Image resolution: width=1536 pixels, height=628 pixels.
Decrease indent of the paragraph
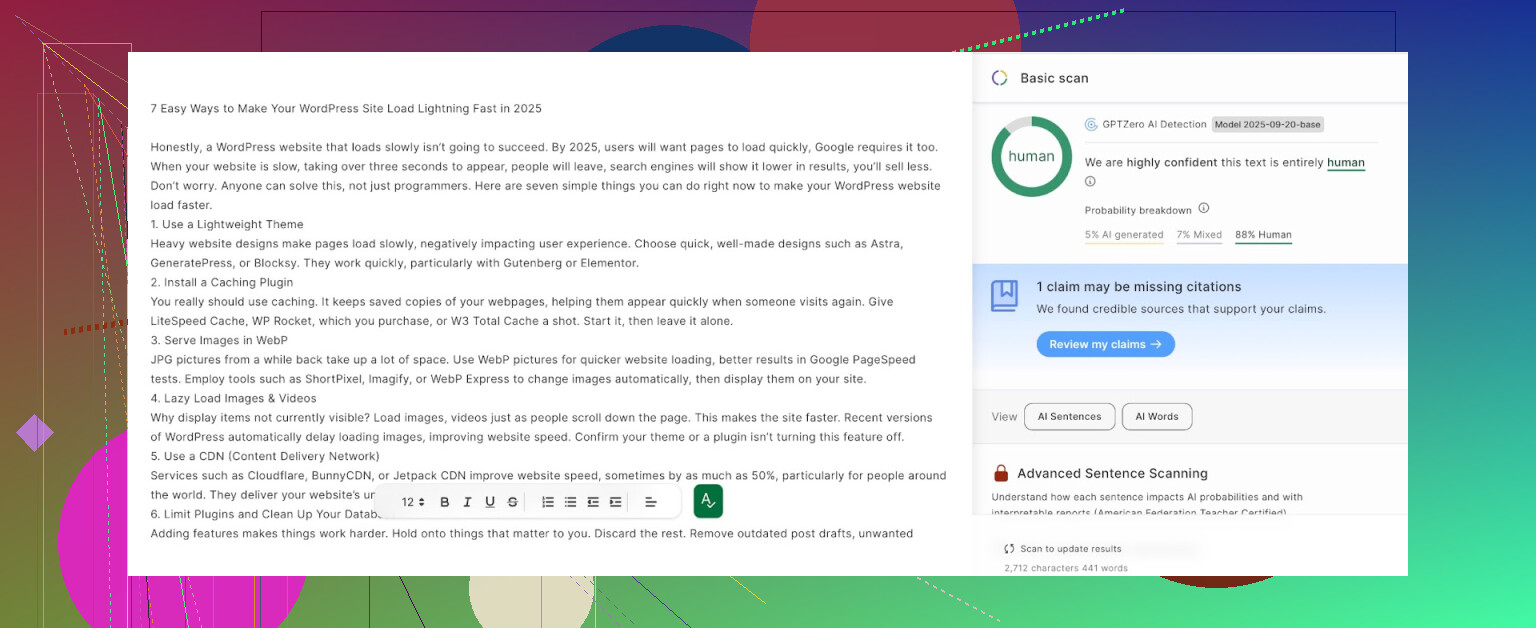point(593,502)
